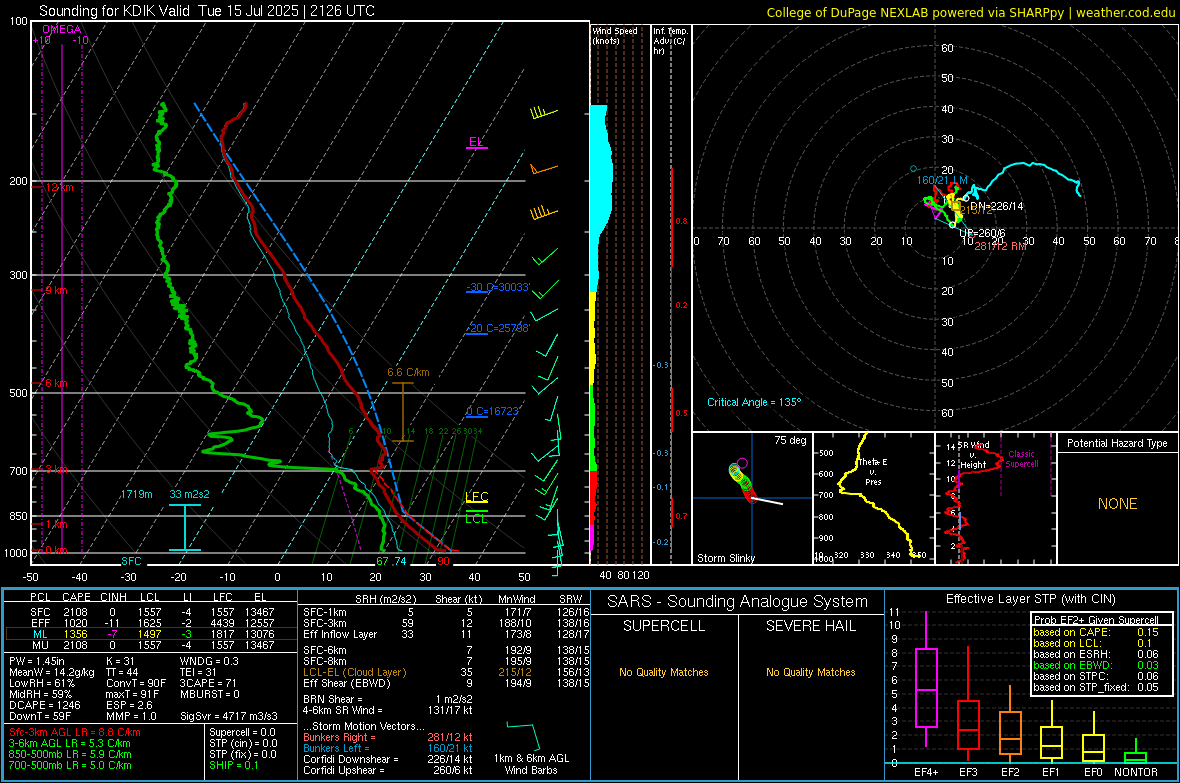Click the DN=226/14 hodograph label

[996, 206]
